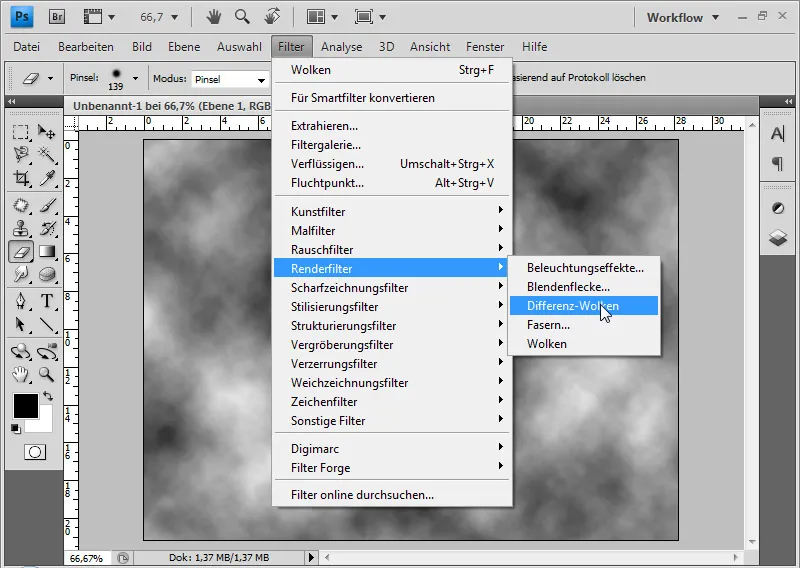800x568 pixels.
Task: Open status bar info flyout arrow
Action: 311,557
